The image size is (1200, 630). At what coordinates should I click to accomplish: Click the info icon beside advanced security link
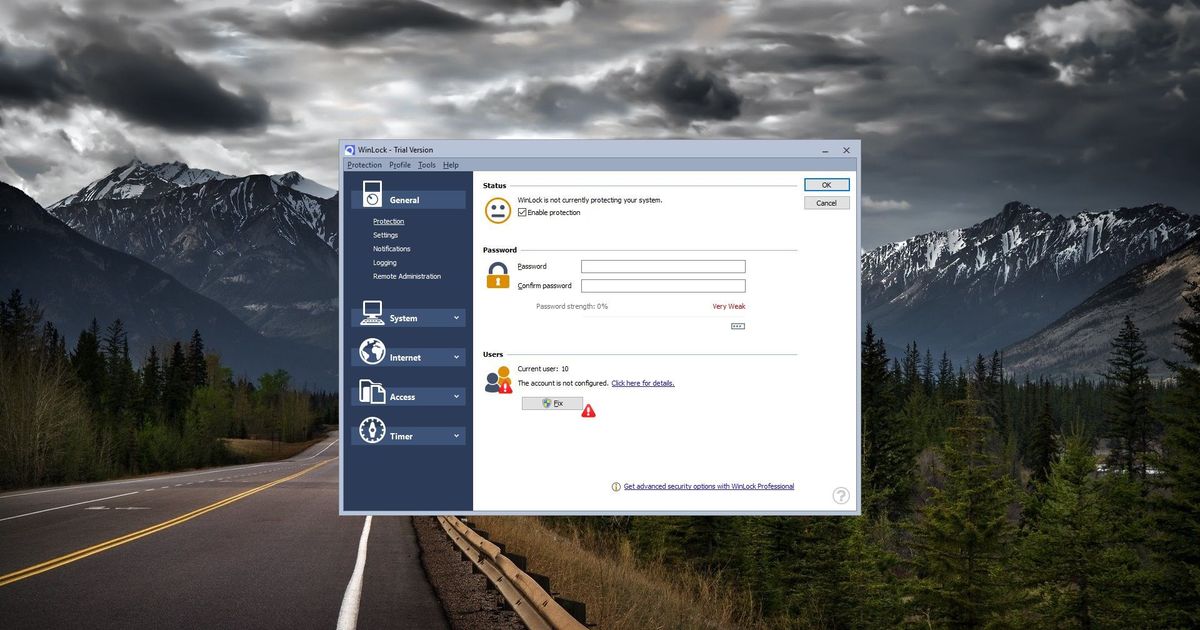pos(616,487)
